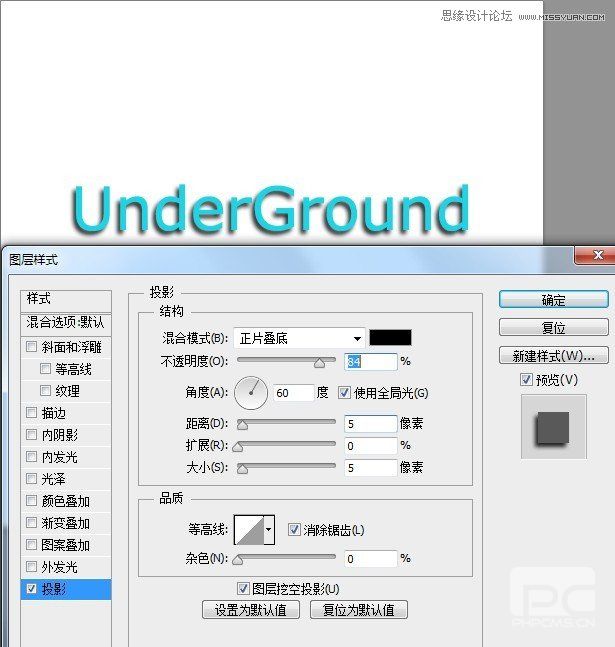615x647 pixels.
Task: Tick the 等高线 sub-style checkbox
Action: [x=45, y=368]
